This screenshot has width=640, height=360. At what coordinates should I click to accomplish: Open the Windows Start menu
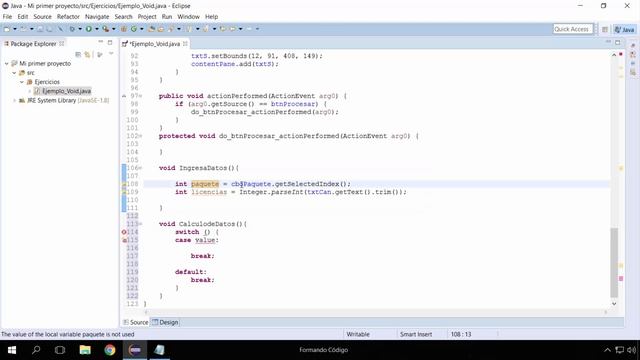(x=12, y=350)
